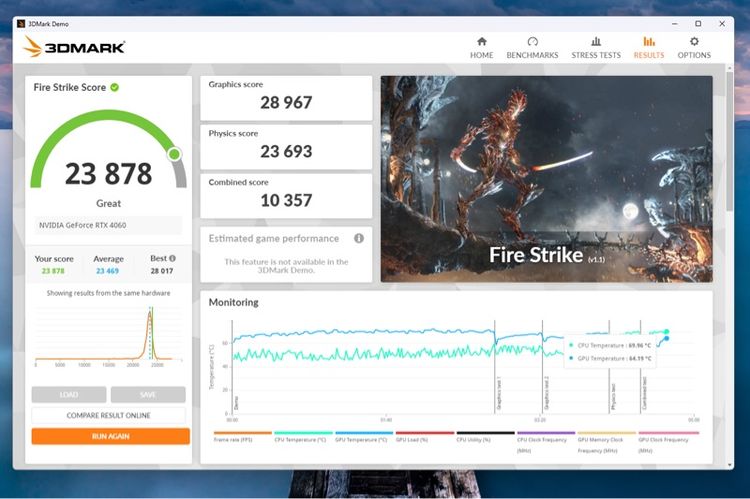Viewport: 750px width, 499px height.
Task: Click the Graphics test 2 marker line
Action: pos(542,368)
